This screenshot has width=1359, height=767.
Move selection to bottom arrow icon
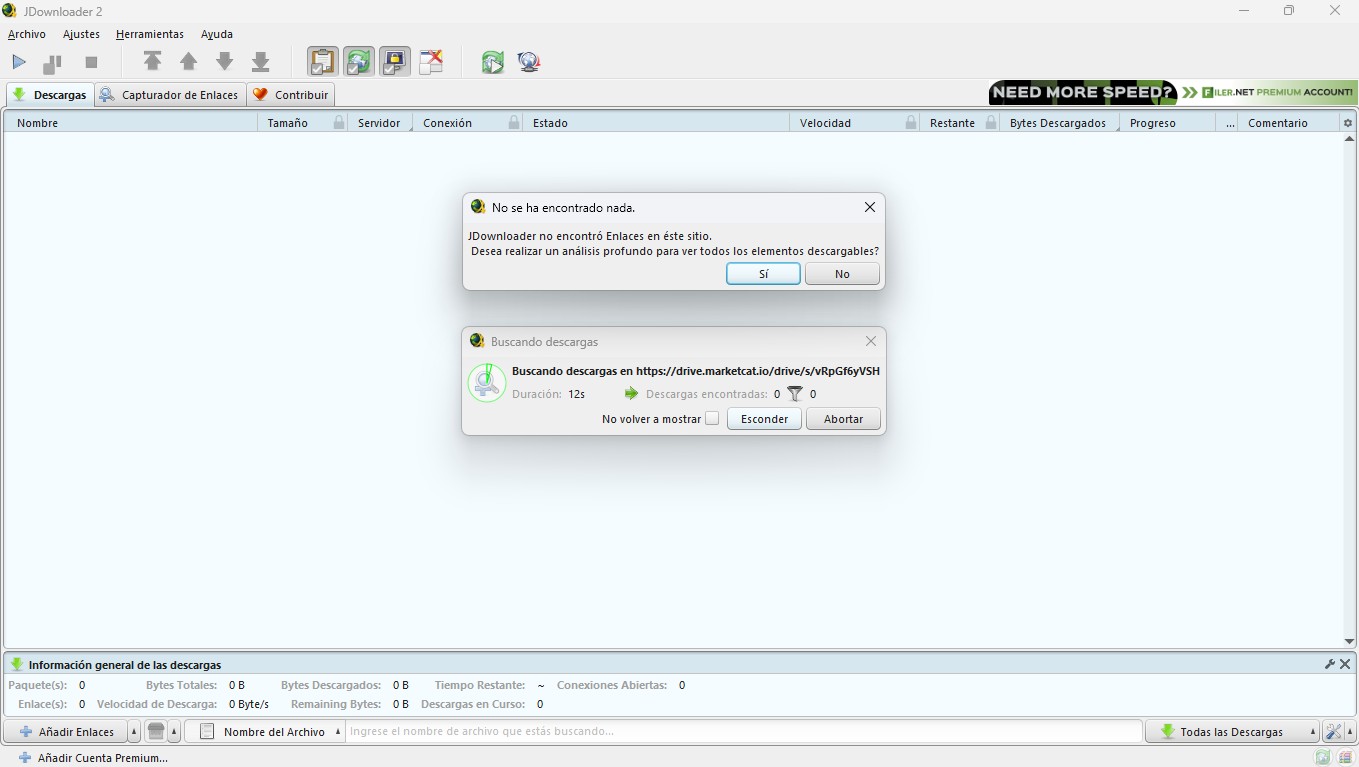[x=261, y=62]
